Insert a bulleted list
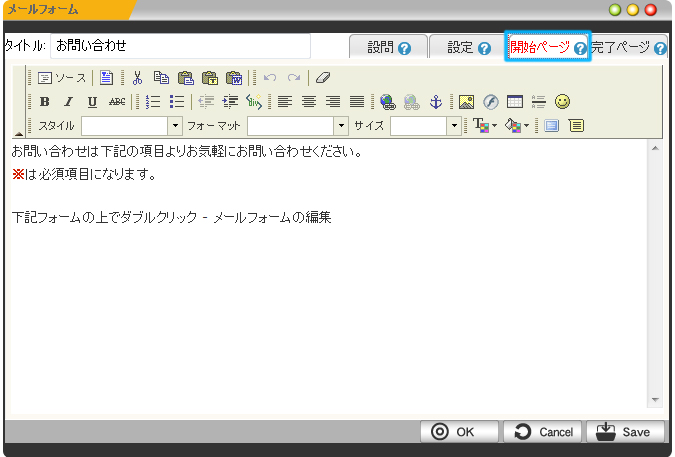The height and width of the screenshot is (457, 675). (x=177, y=102)
